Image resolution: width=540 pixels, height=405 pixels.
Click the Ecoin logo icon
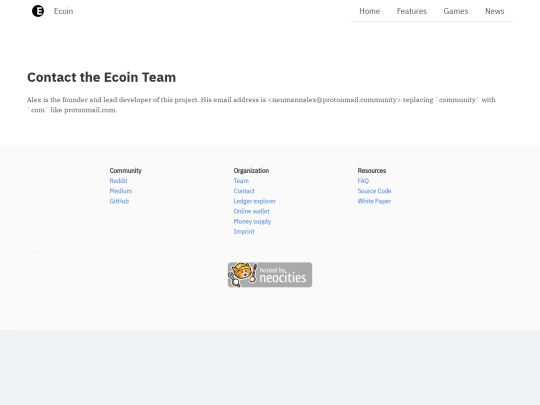pyautogui.click(x=38, y=11)
